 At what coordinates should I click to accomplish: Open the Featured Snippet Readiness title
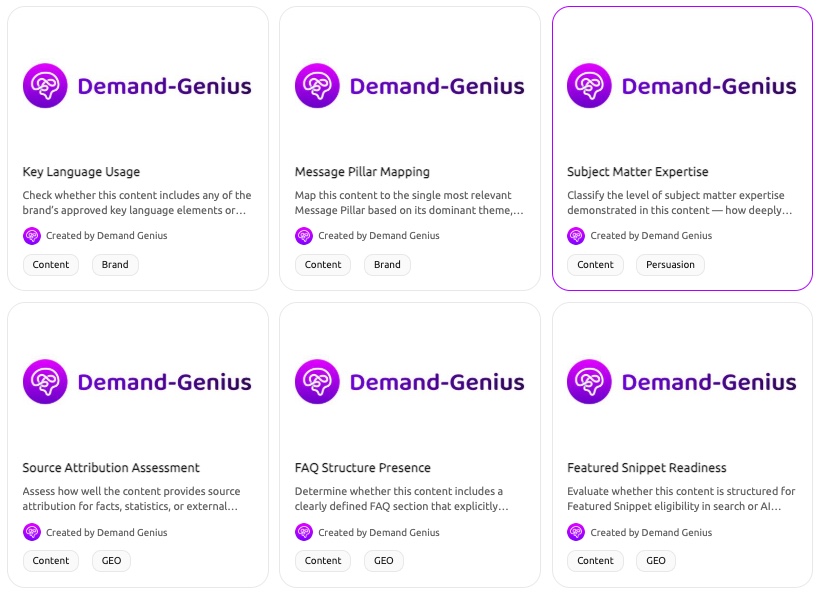point(647,468)
